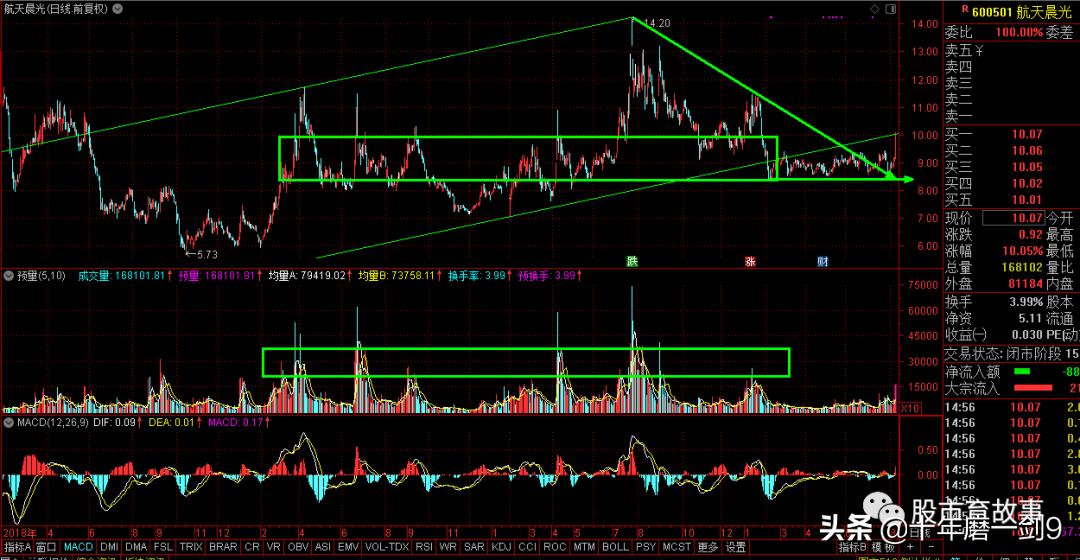
Task: Click the X10 volume scale label
Action: click(910, 408)
